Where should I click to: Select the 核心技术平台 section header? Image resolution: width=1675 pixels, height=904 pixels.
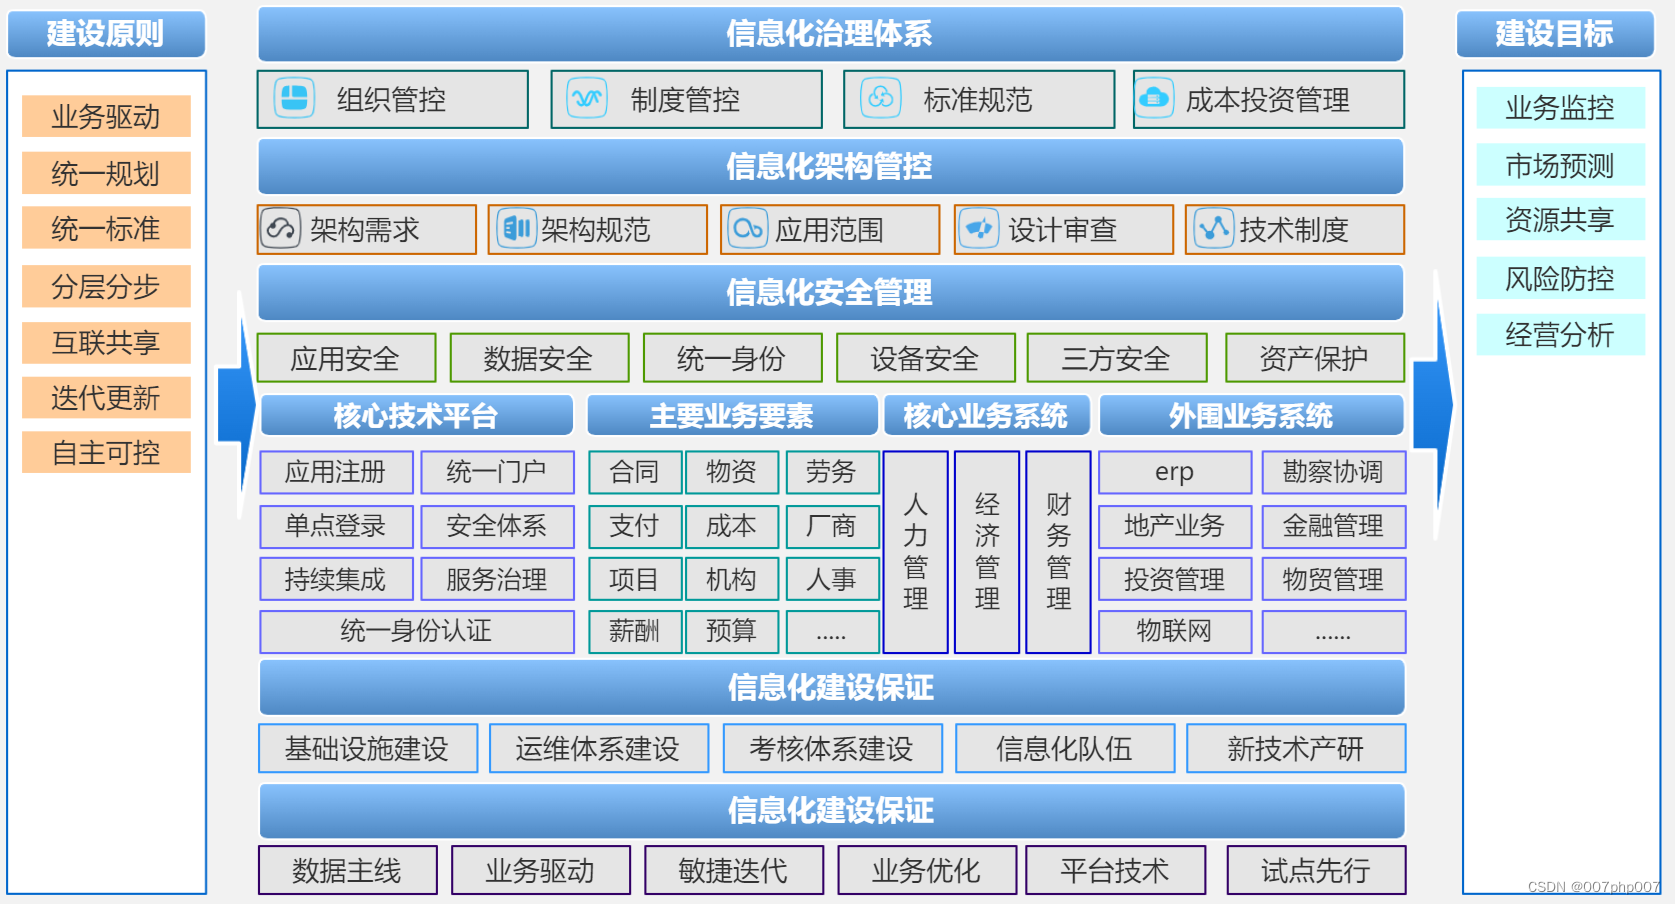point(416,414)
